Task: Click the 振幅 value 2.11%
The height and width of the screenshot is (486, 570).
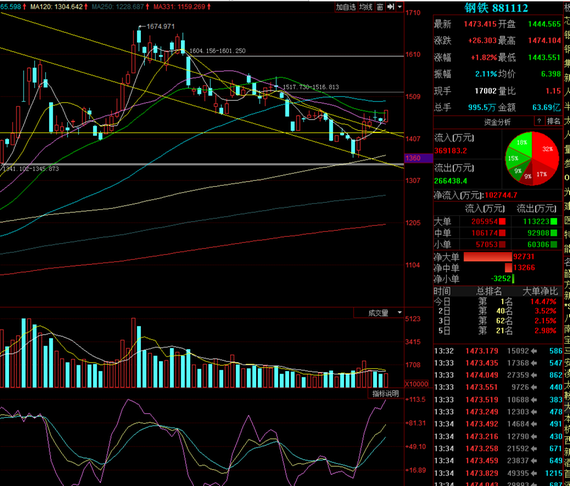Action: pyautogui.click(x=486, y=74)
